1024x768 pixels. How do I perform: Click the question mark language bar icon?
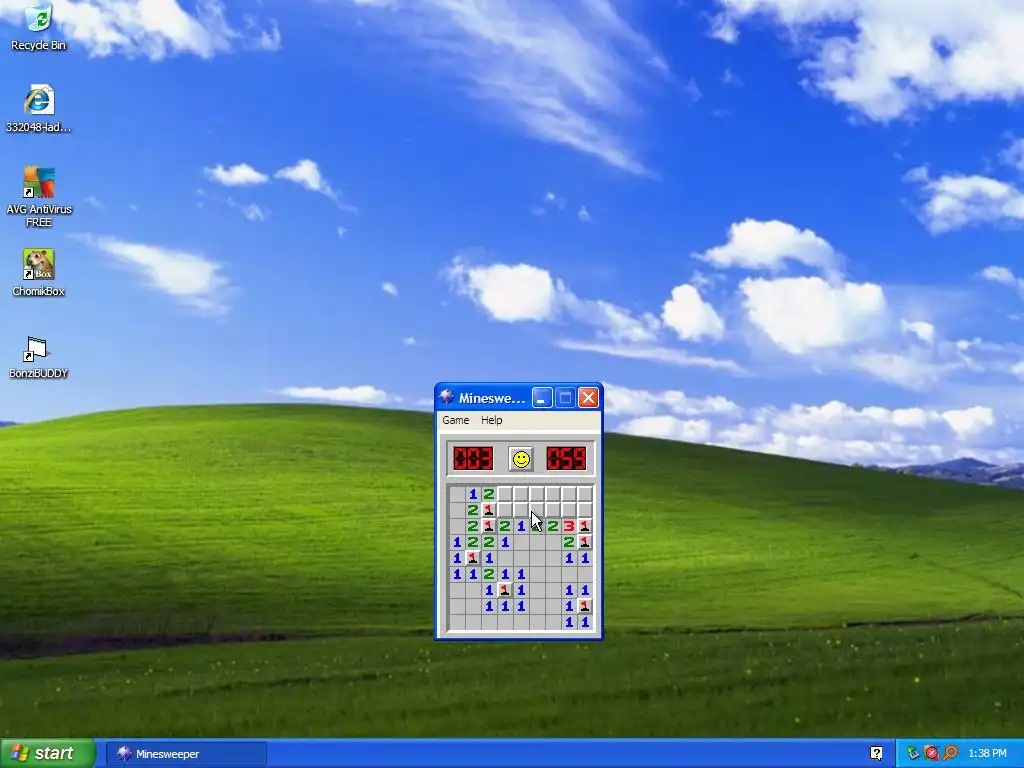[x=876, y=753]
